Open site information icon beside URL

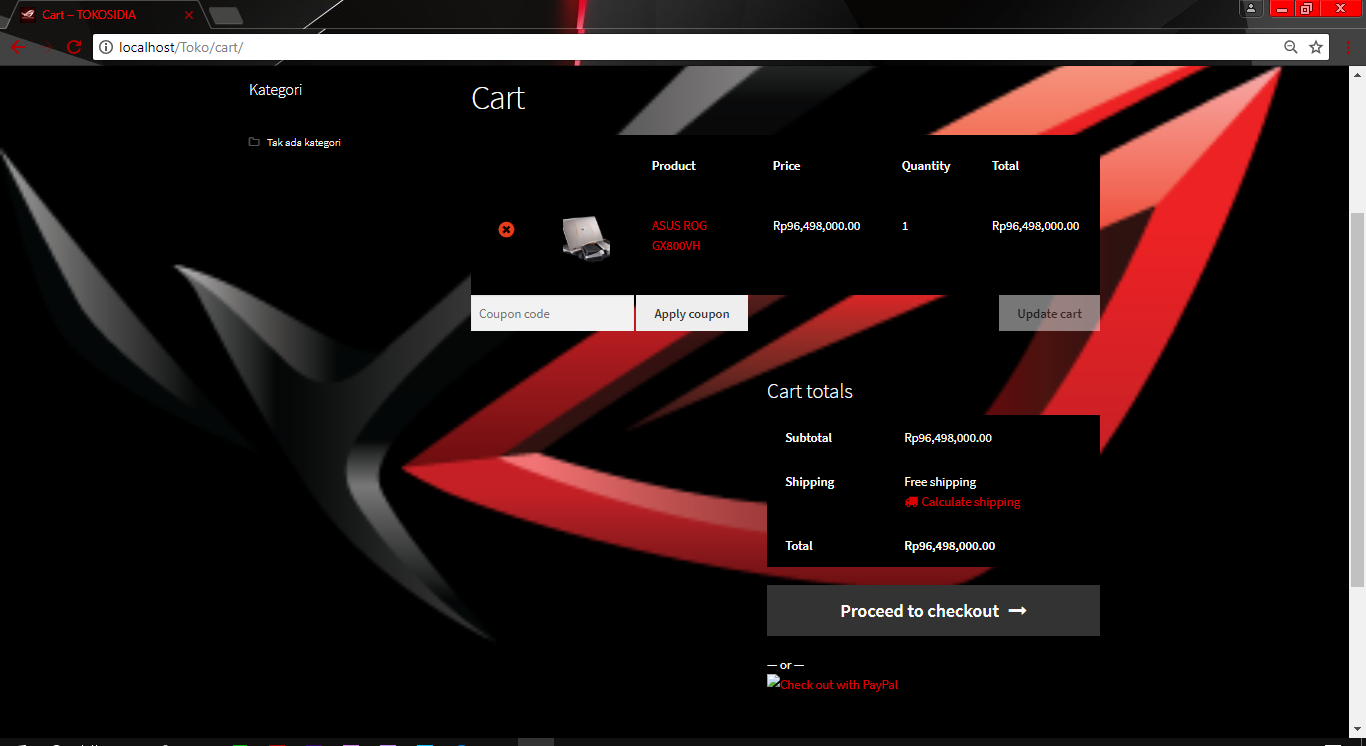[x=106, y=47]
